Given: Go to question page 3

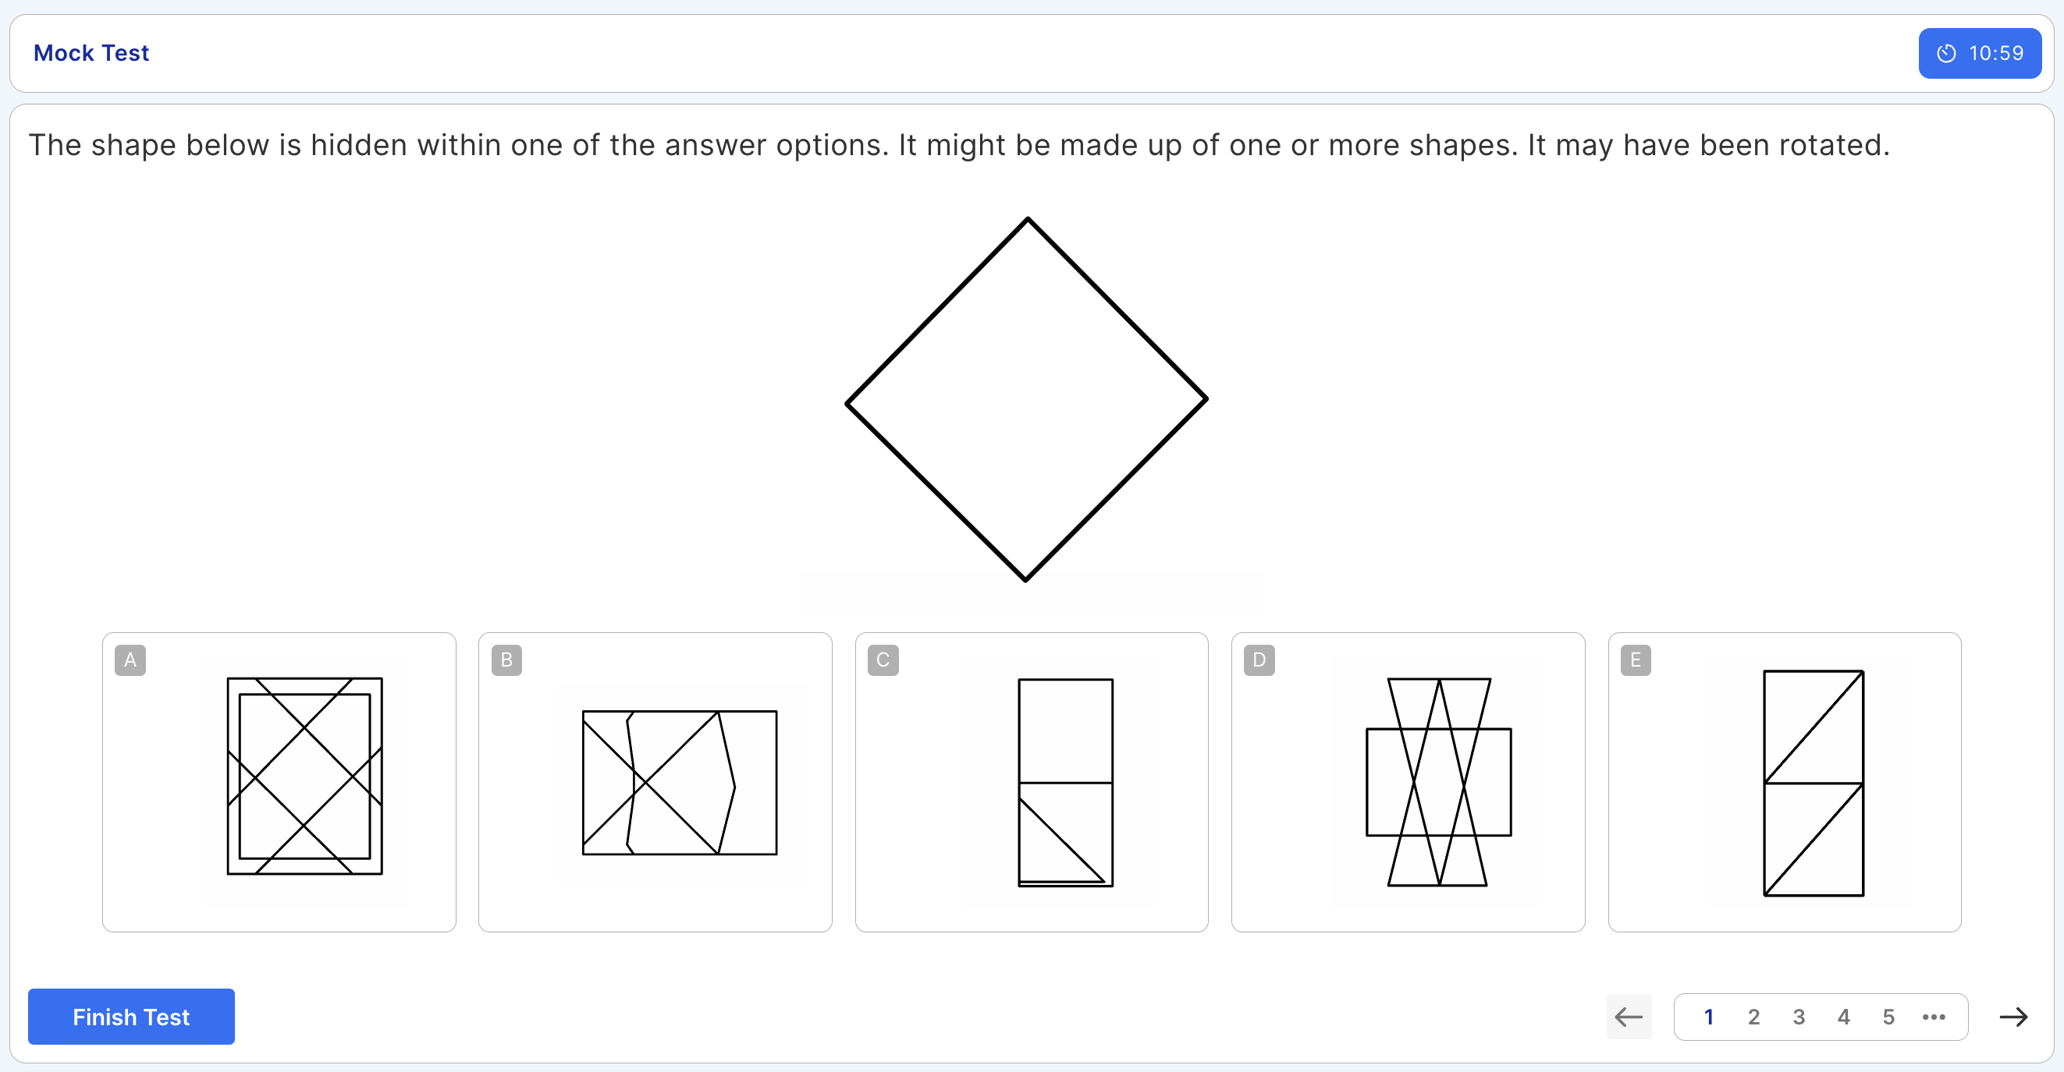Looking at the screenshot, I should [x=1799, y=1017].
